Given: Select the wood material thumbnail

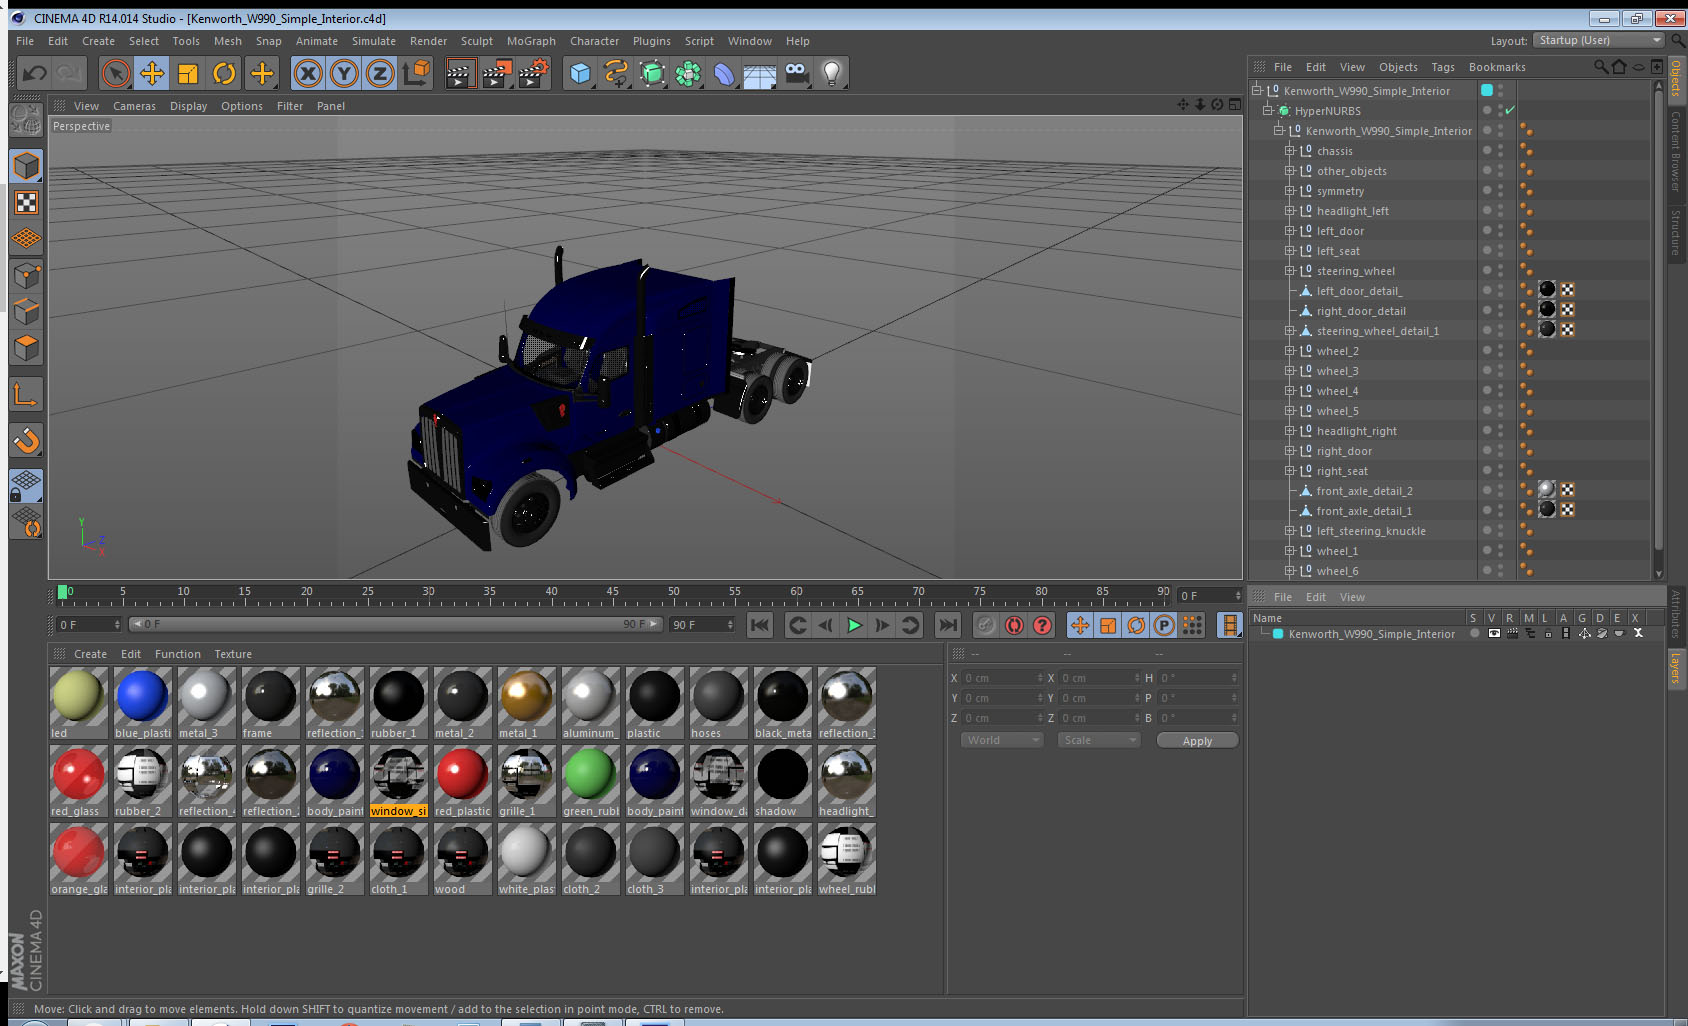Looking at the screenshot, I should click(463, 859).
